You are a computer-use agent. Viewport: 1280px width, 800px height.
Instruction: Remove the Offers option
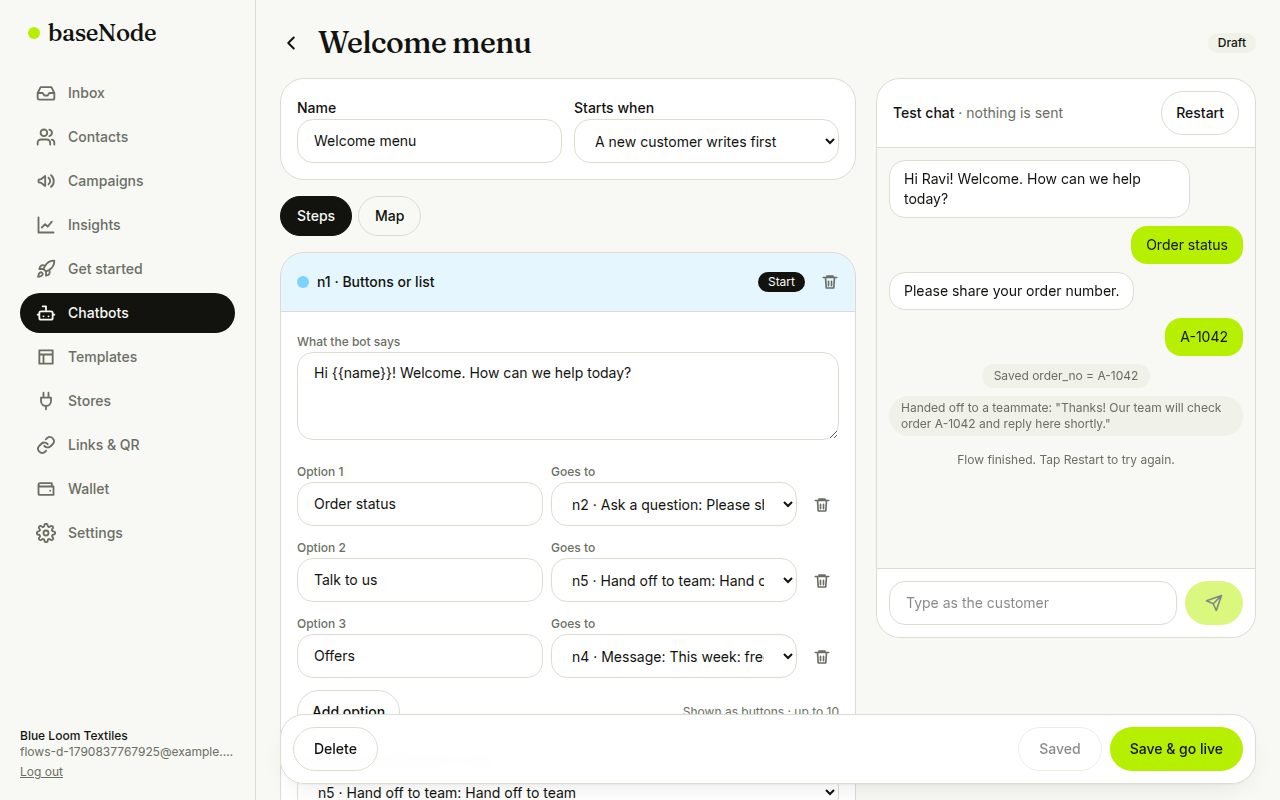tap(822, 657)
